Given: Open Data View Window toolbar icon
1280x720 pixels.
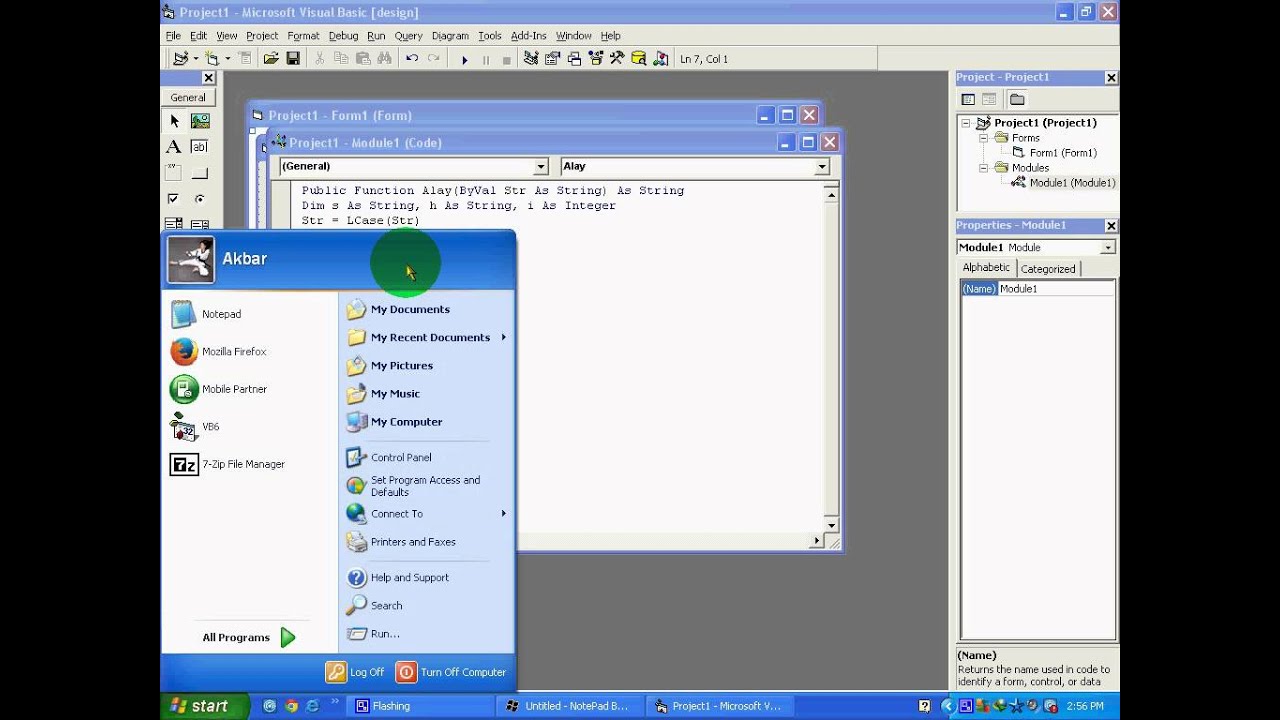Looking at the screenshot, I should coord(639,59).
